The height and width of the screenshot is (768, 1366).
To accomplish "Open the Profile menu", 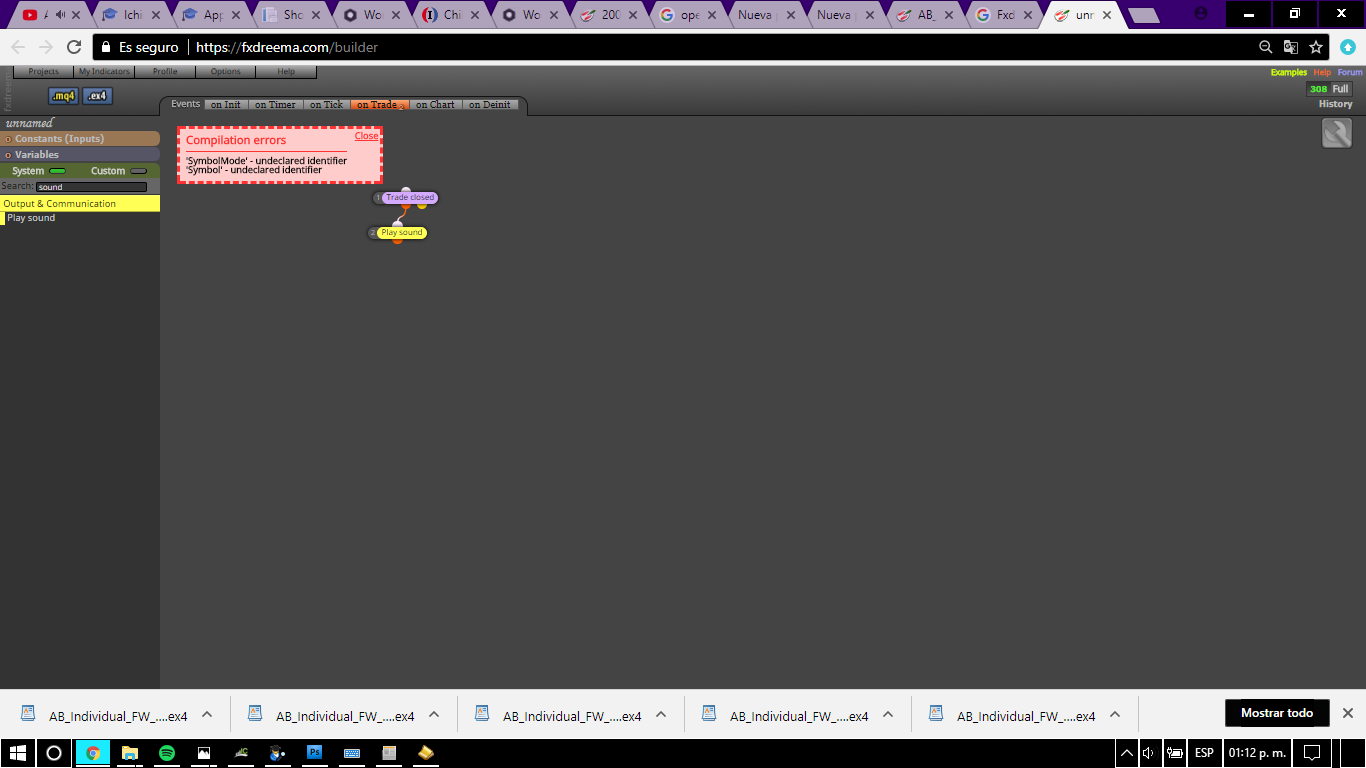I will point(165,72).
